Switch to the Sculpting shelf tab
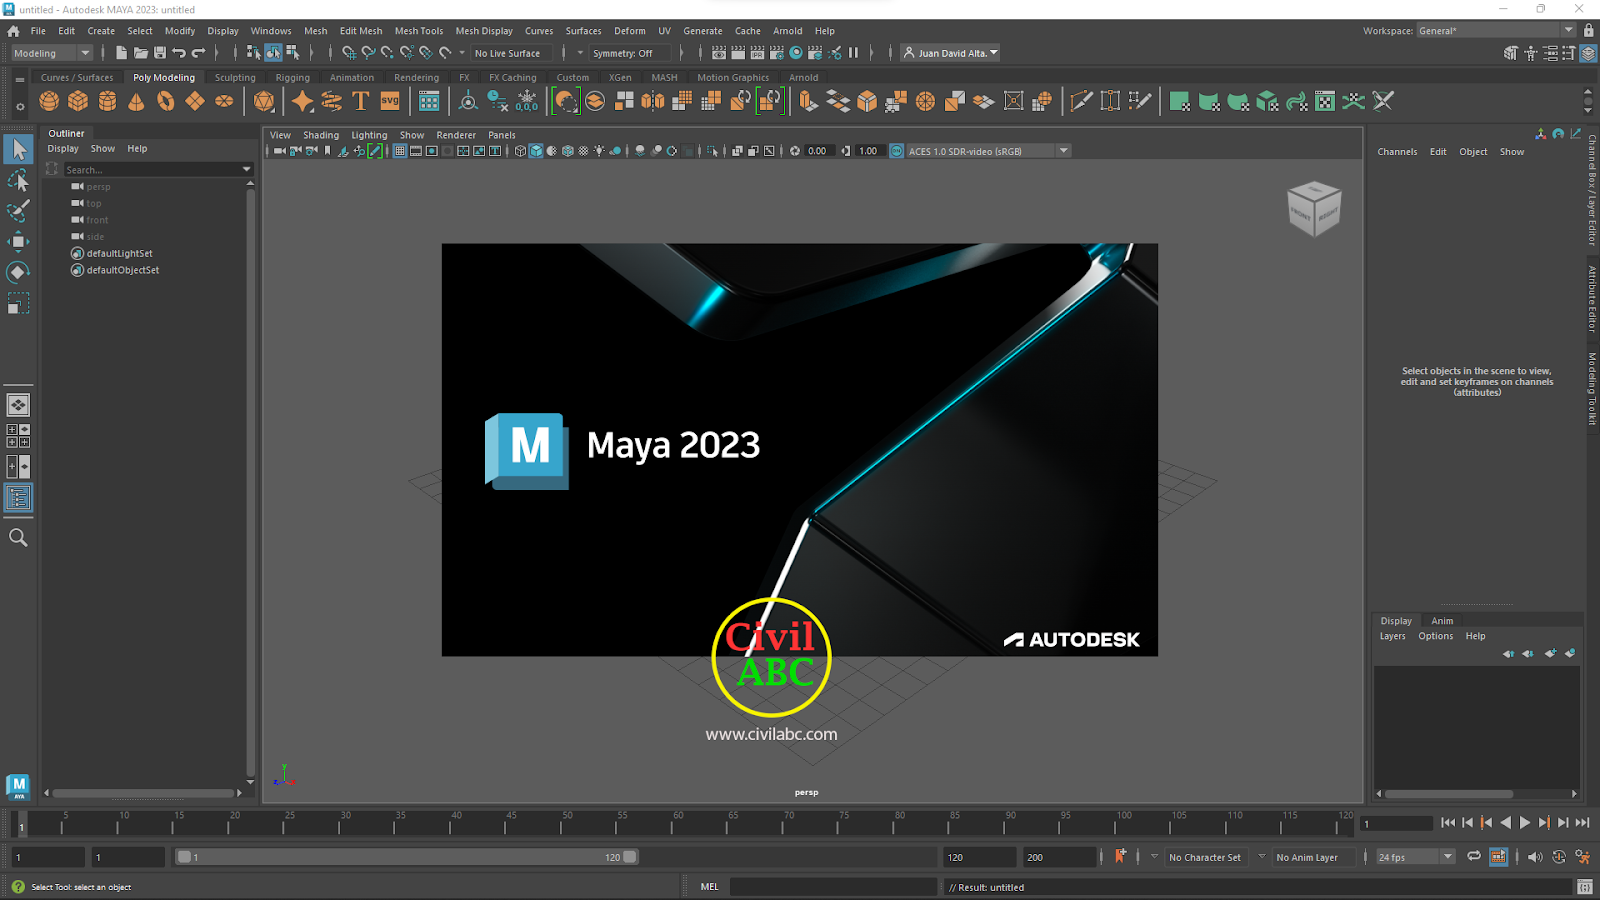Screen dimensions: 1600x900 [x=235, y=77]
